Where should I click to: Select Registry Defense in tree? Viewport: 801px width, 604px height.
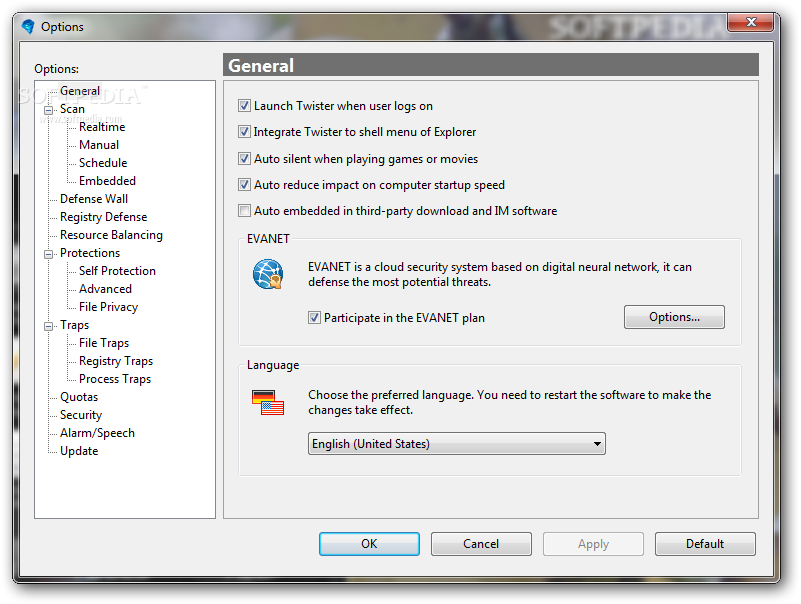coord(103,217)
